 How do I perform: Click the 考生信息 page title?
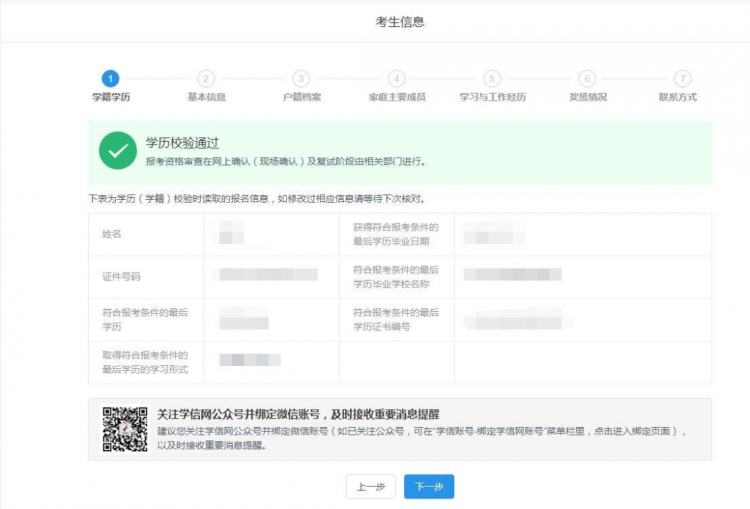tap(400, 22)
